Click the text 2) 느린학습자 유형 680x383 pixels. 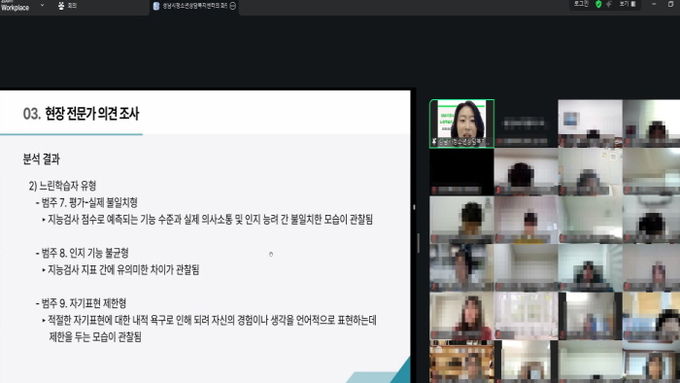point(62,186)
